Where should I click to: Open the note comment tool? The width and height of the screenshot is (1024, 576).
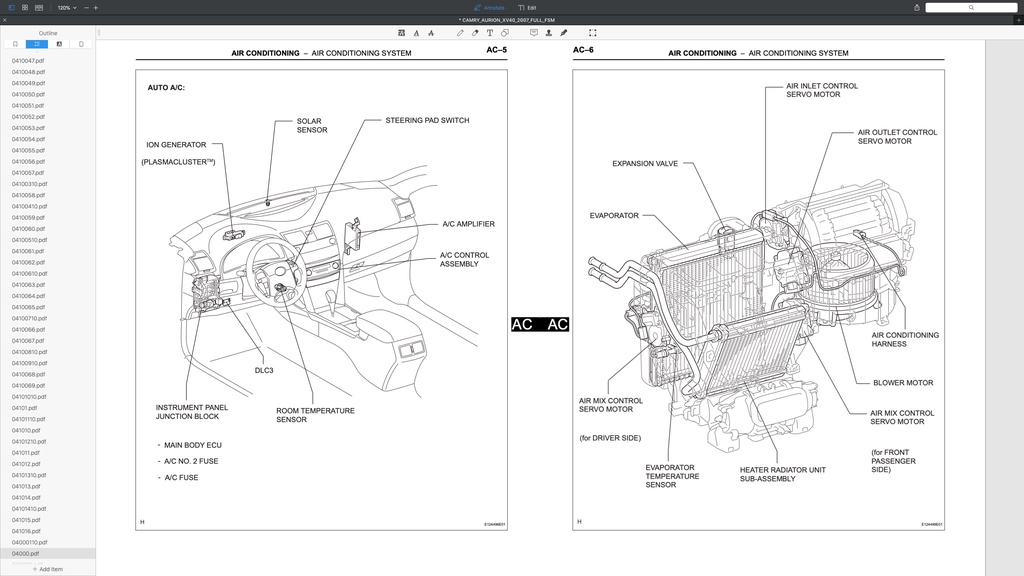click(533, 32)
